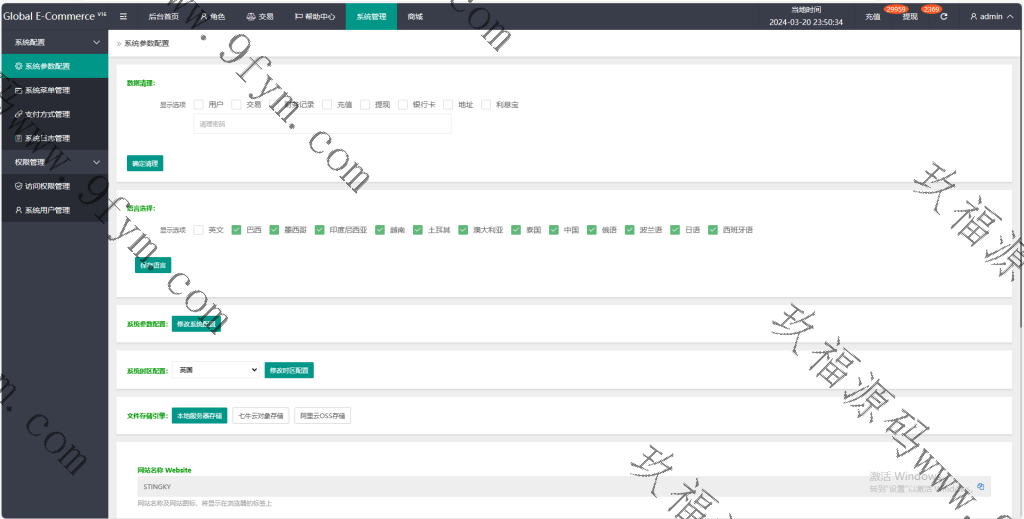The image size is (1024, 519).
Task: Collapse the 系统配置 sidebar group
Action: pos(96,43)
